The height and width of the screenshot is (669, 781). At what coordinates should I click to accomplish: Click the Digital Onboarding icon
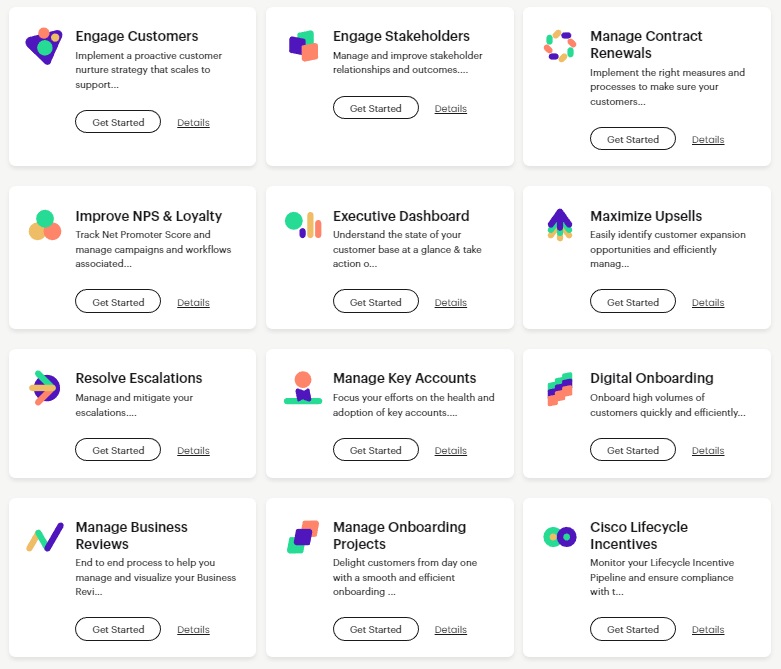(x=559, y=389)
